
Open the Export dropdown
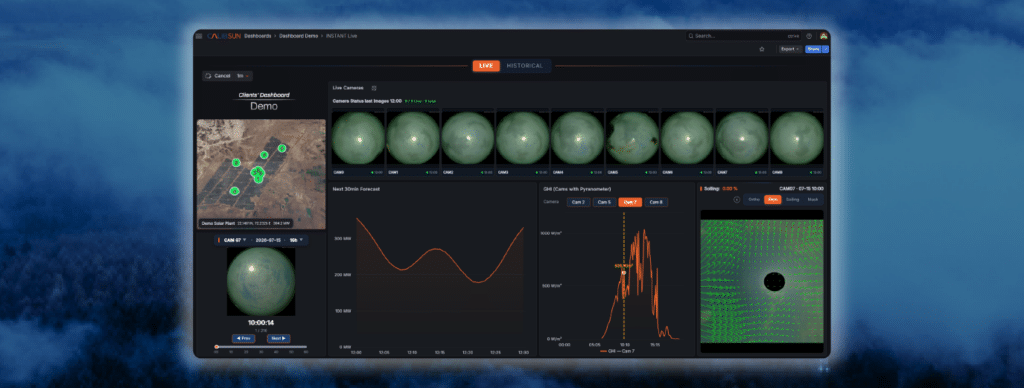(790, 49)
